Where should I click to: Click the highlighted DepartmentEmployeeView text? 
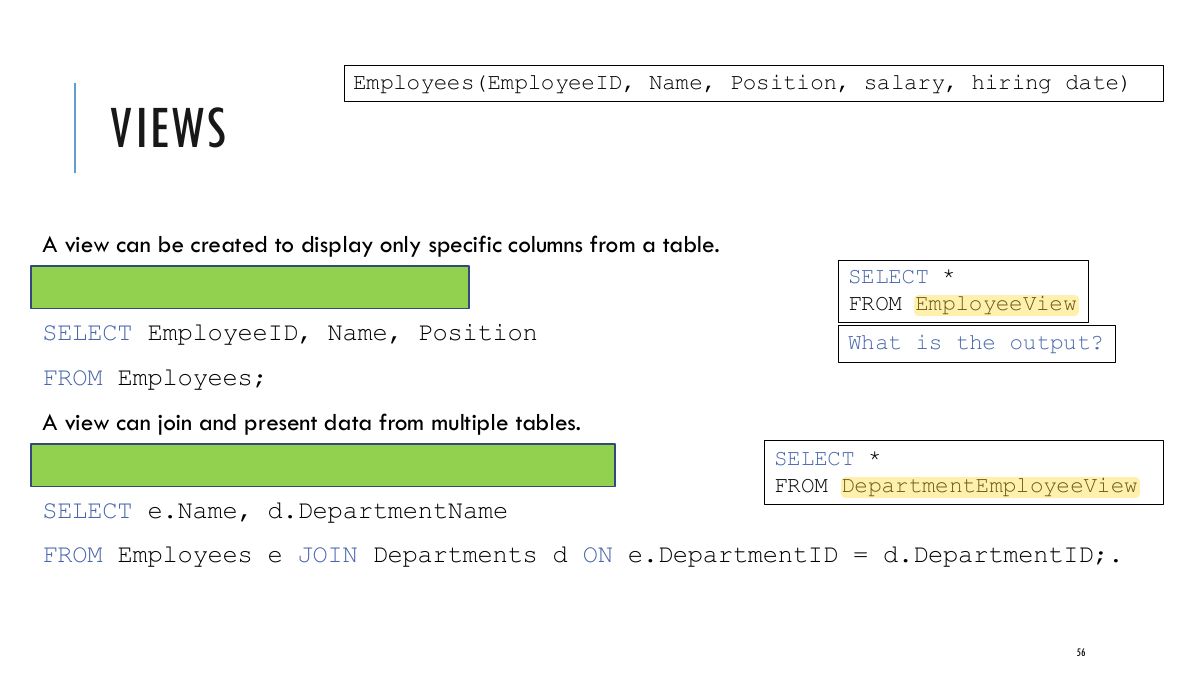tap(990, 486)
